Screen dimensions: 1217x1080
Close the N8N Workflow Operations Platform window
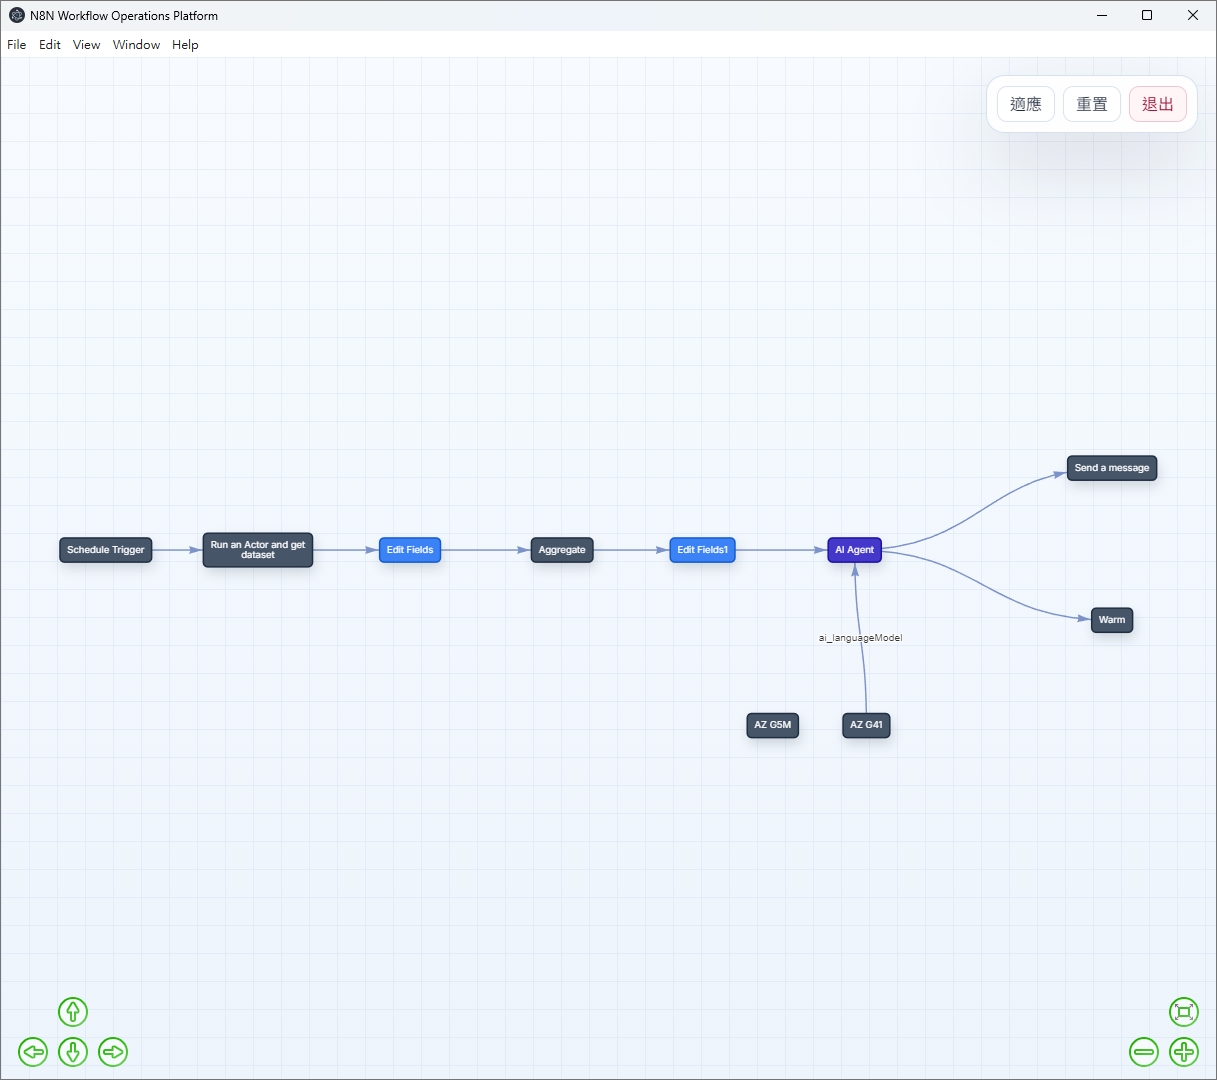click(x=1193, y=15)
